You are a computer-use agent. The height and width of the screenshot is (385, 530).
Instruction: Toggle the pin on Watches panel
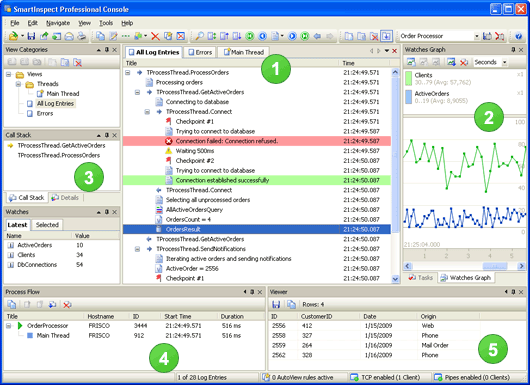(107, 212)
